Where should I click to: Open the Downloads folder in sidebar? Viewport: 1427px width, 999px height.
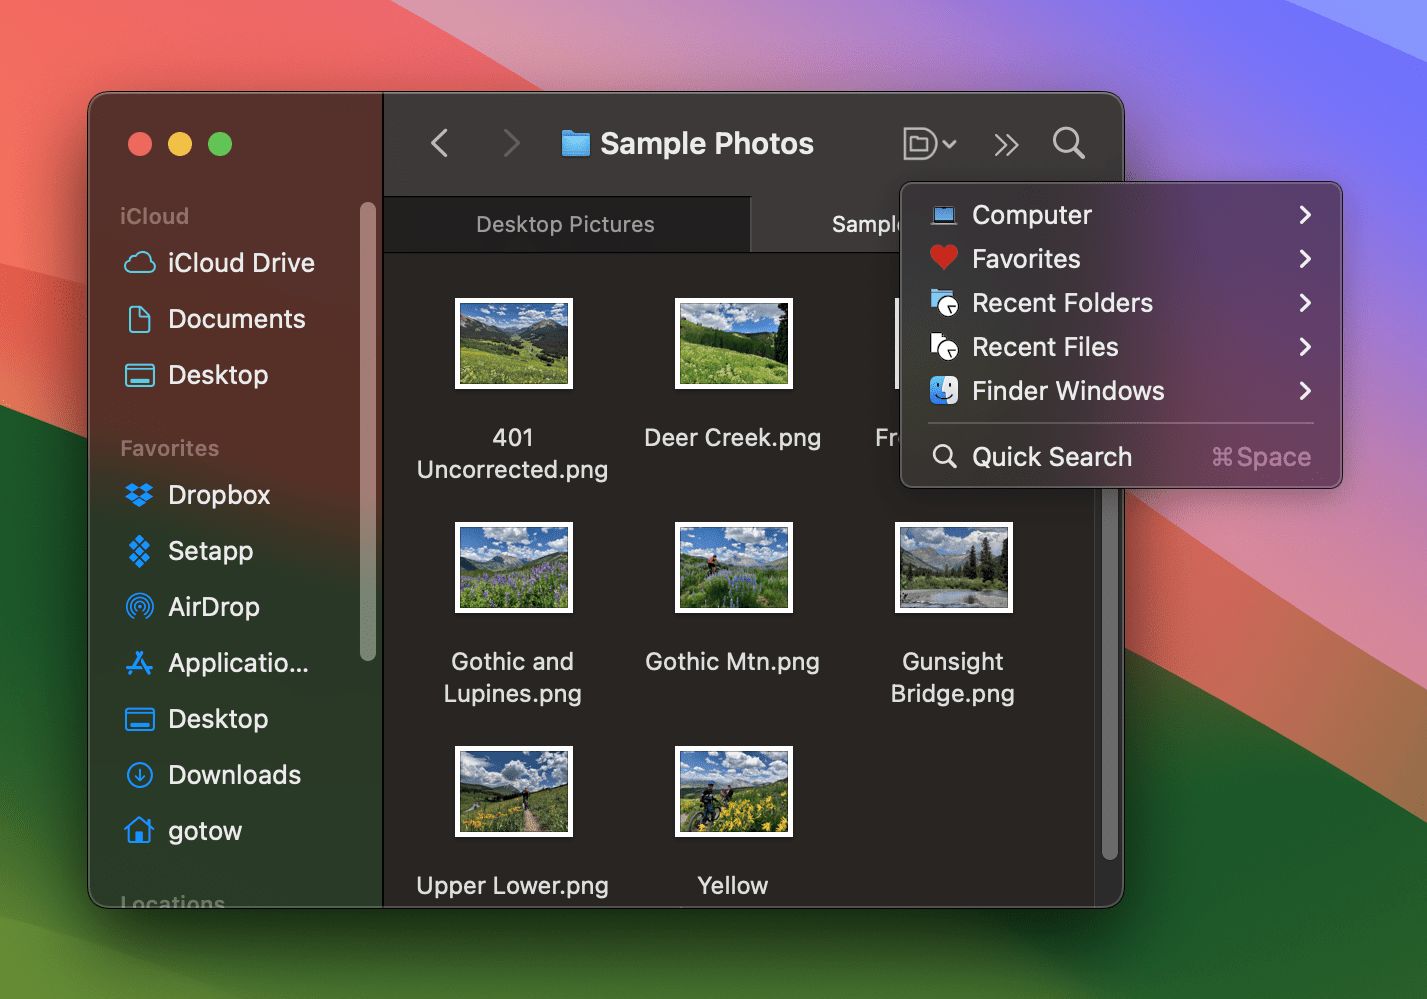(x=234, y=775)
